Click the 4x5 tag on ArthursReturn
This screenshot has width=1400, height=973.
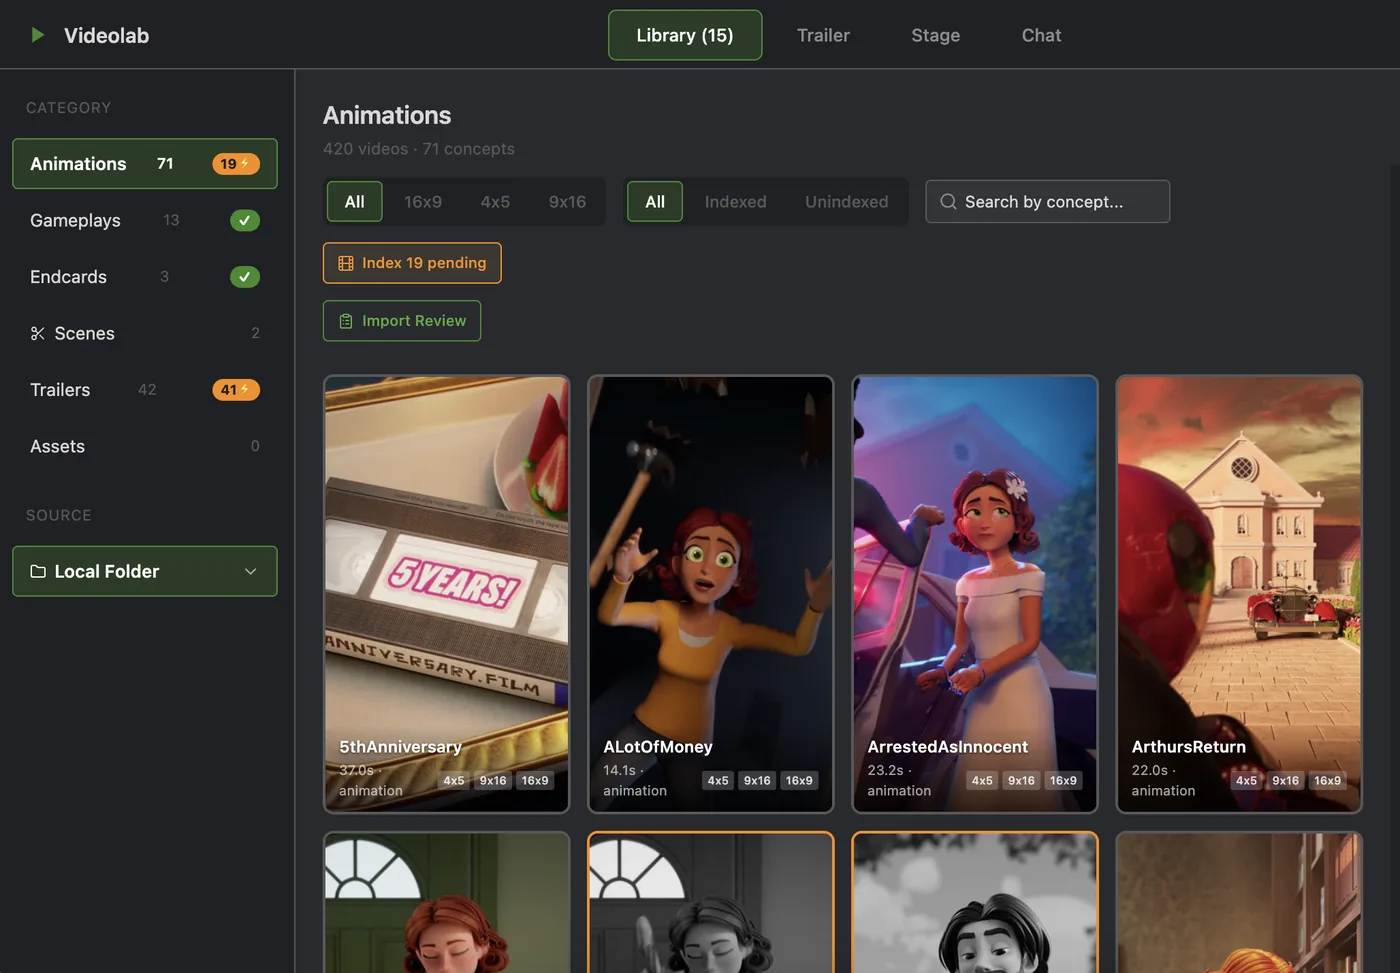tap(1246, 781)
